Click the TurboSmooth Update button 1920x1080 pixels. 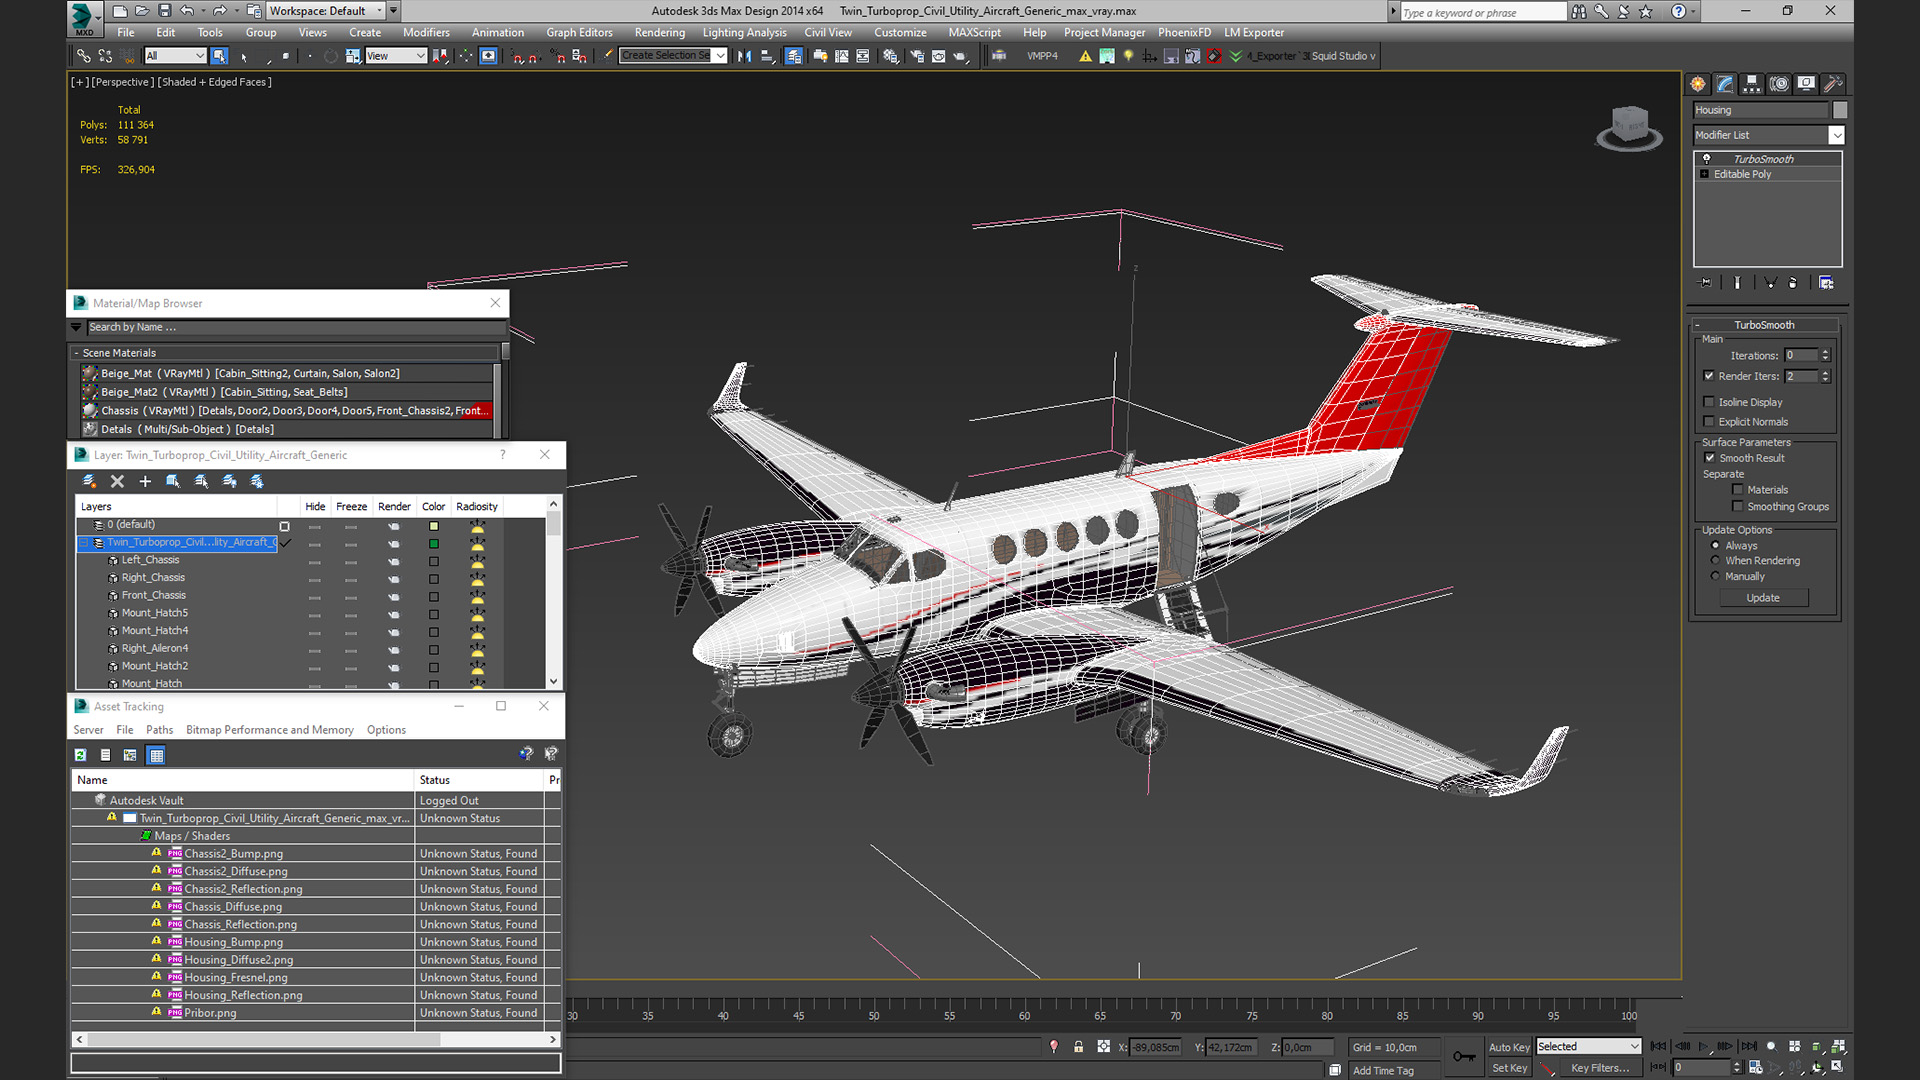coord(1763,598)
